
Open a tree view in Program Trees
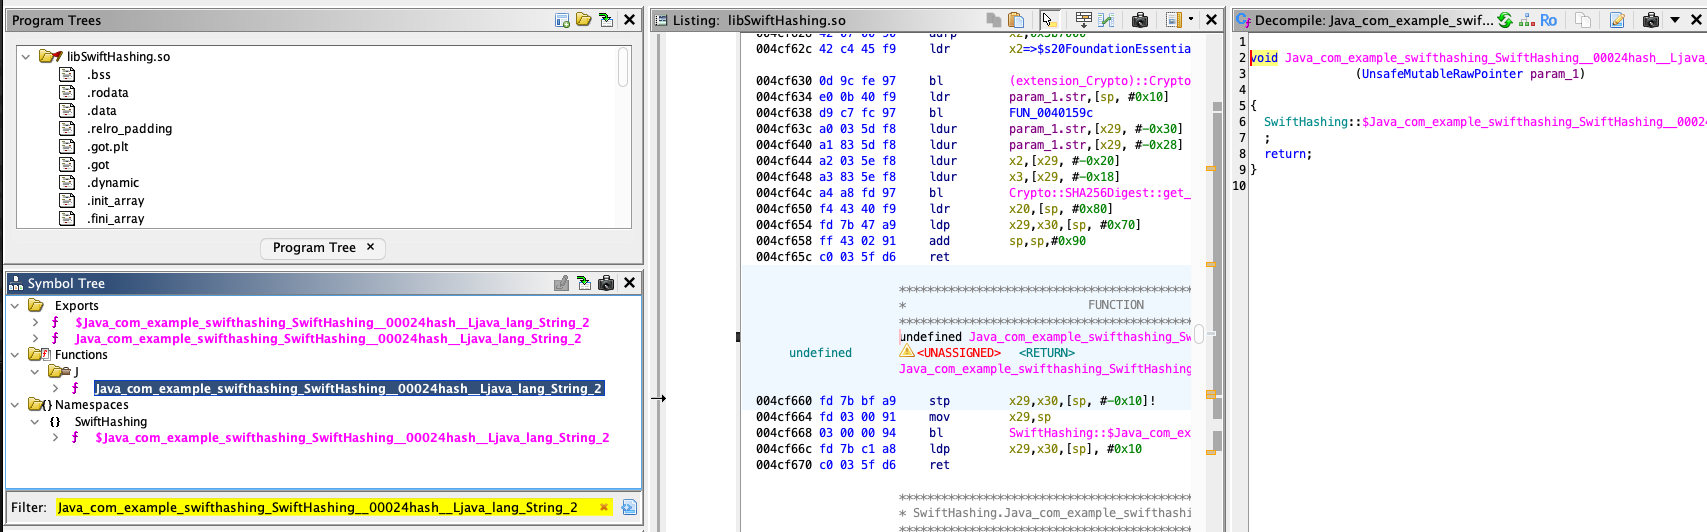point(584,20)
